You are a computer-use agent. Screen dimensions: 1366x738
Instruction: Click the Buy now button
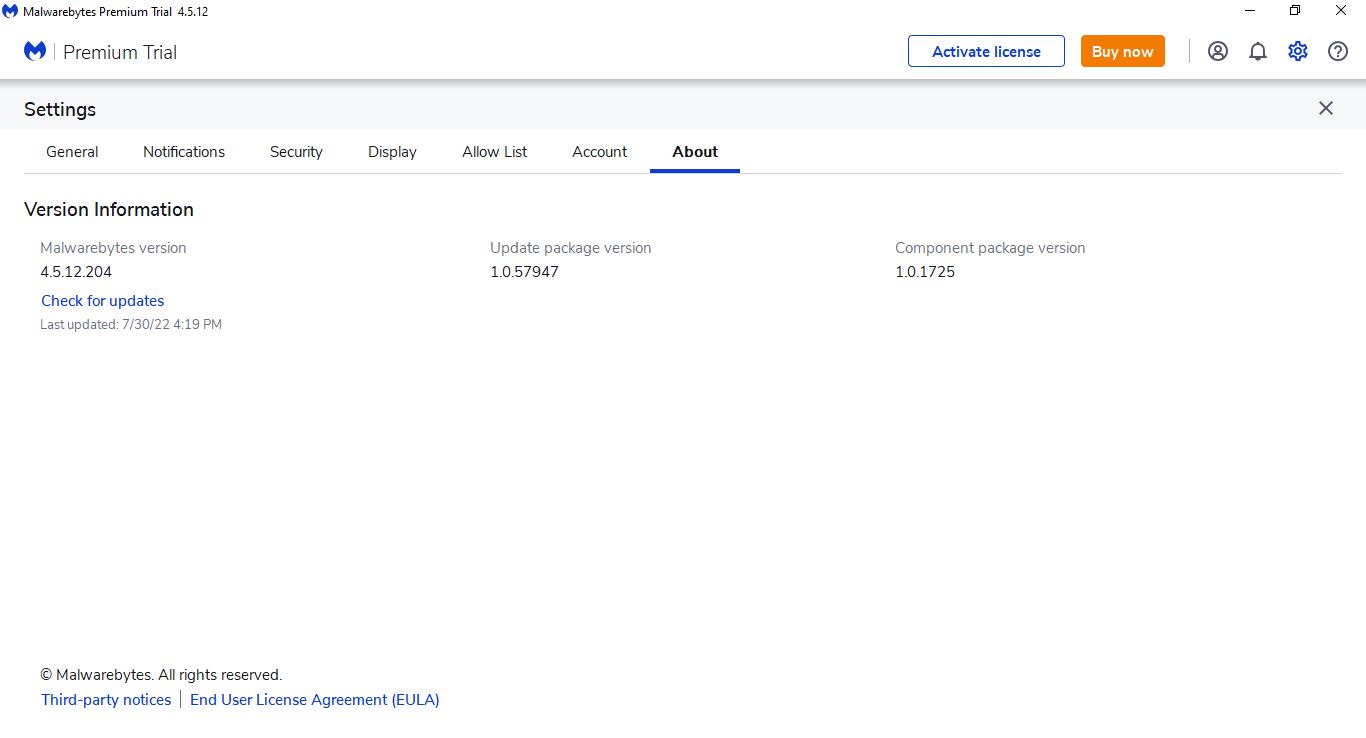pyautogui.click(x=1122, y=51)
